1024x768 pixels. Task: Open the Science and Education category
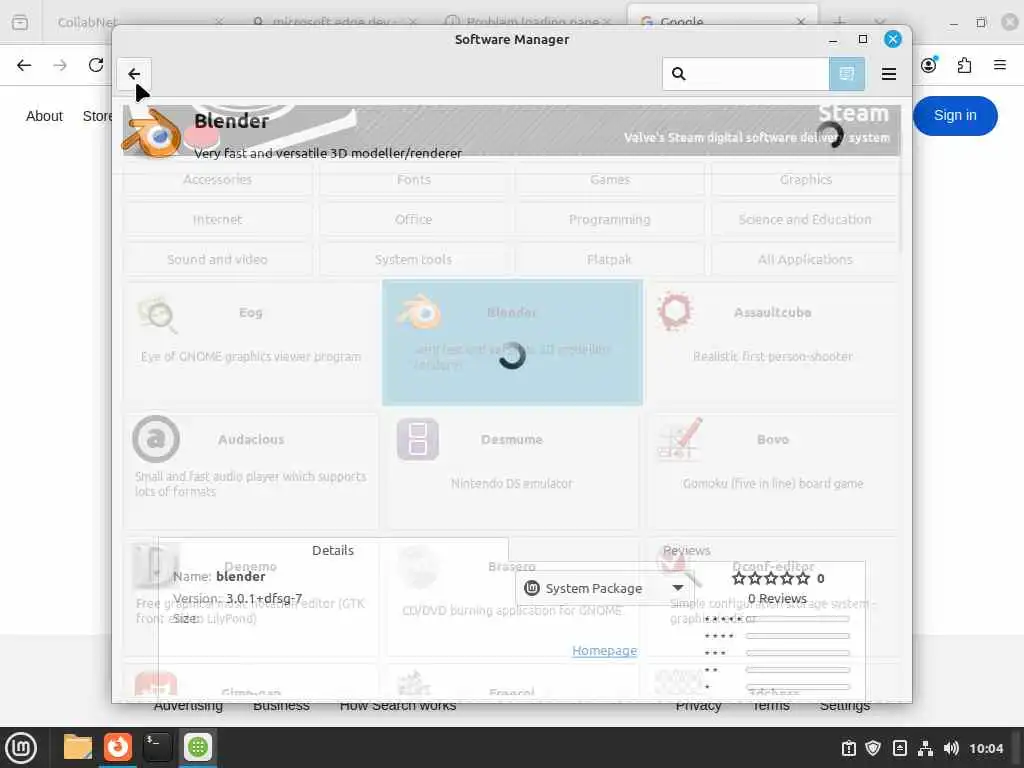click(x=805, y=219)
